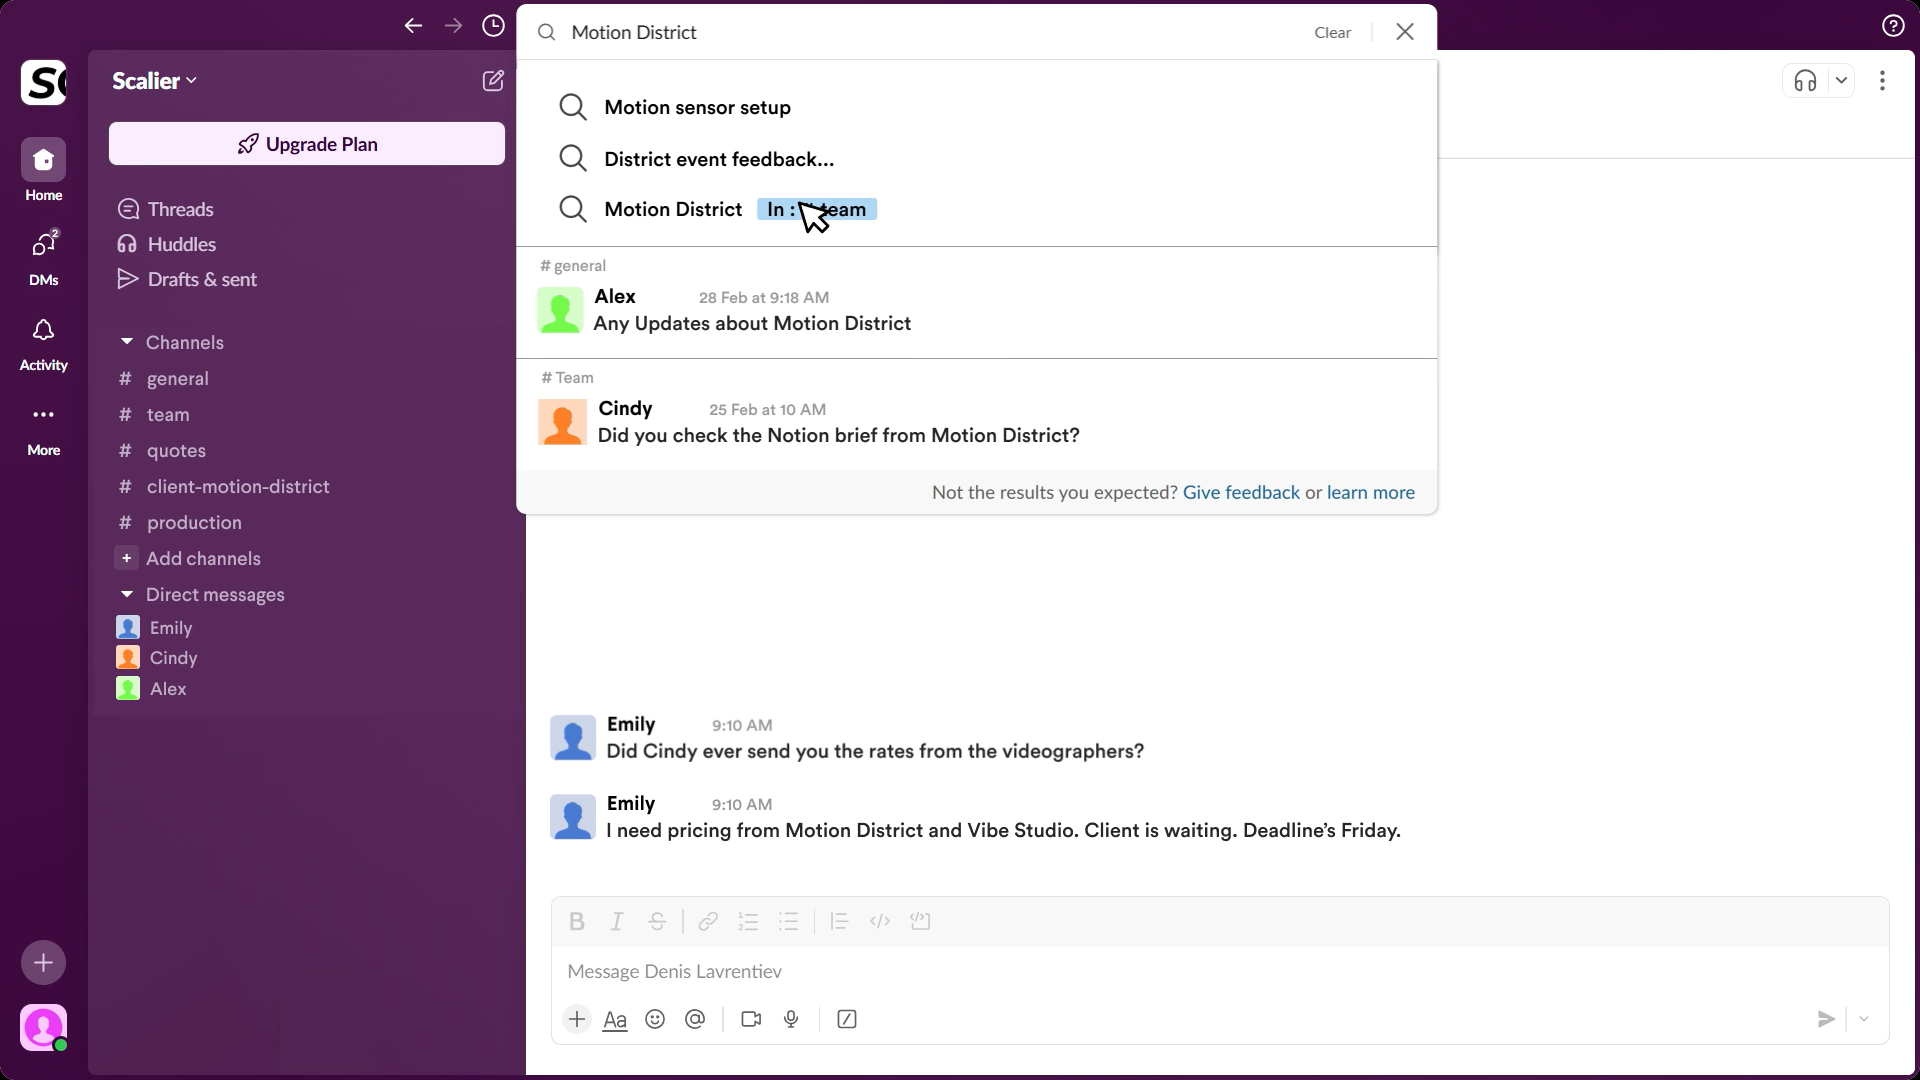Image resolution: width=1920 pixels, height=1080 pixels.
Task: Record a video clip from the composer
Action: point(750,1019)
